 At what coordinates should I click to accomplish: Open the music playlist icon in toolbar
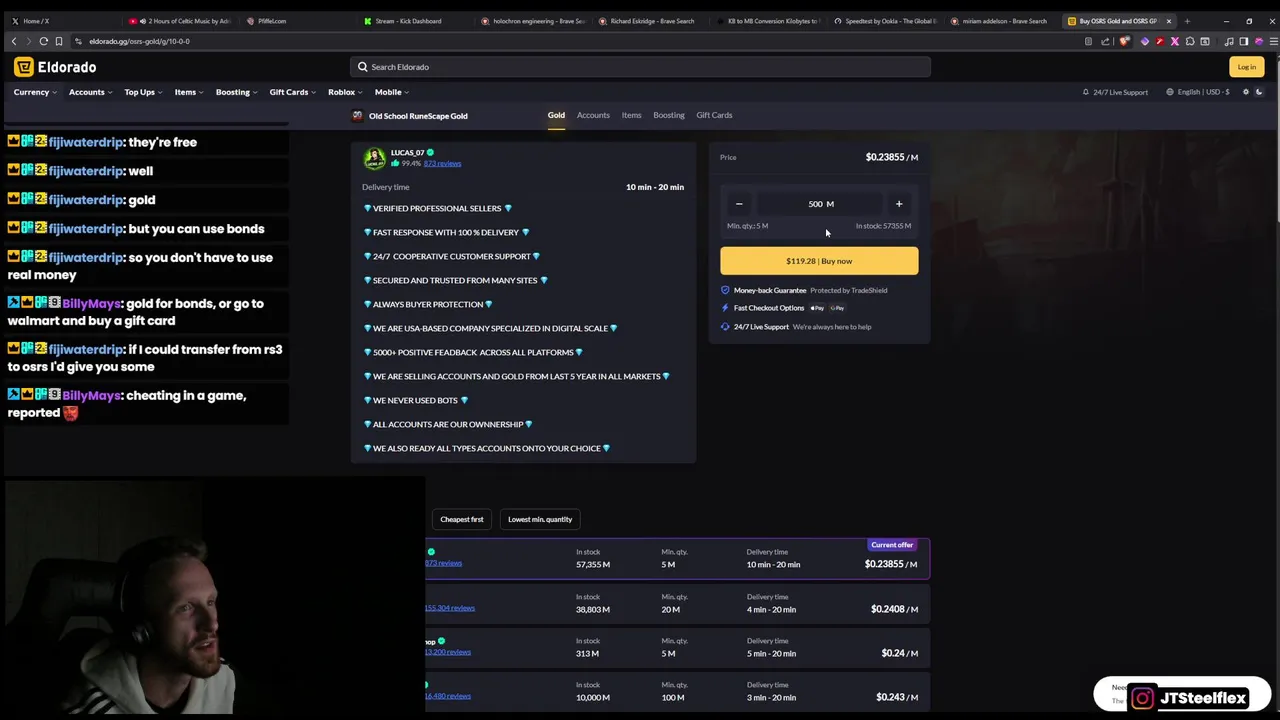[1229, 41]
